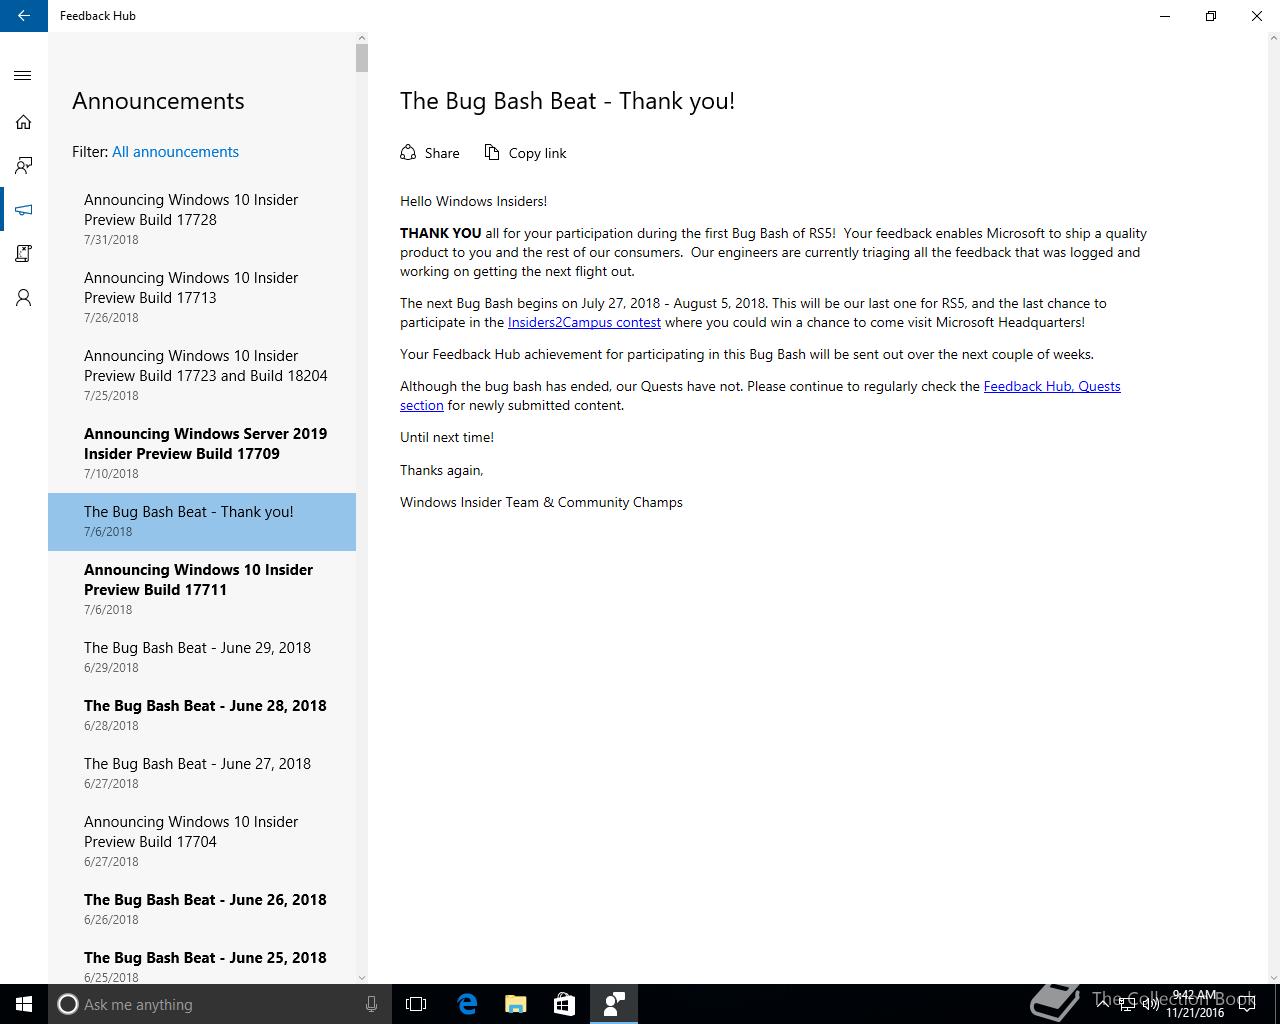Open Announcing Insider Preview Build 17713
Screen dimensions: 1280x1024
(x=202, y=298)
